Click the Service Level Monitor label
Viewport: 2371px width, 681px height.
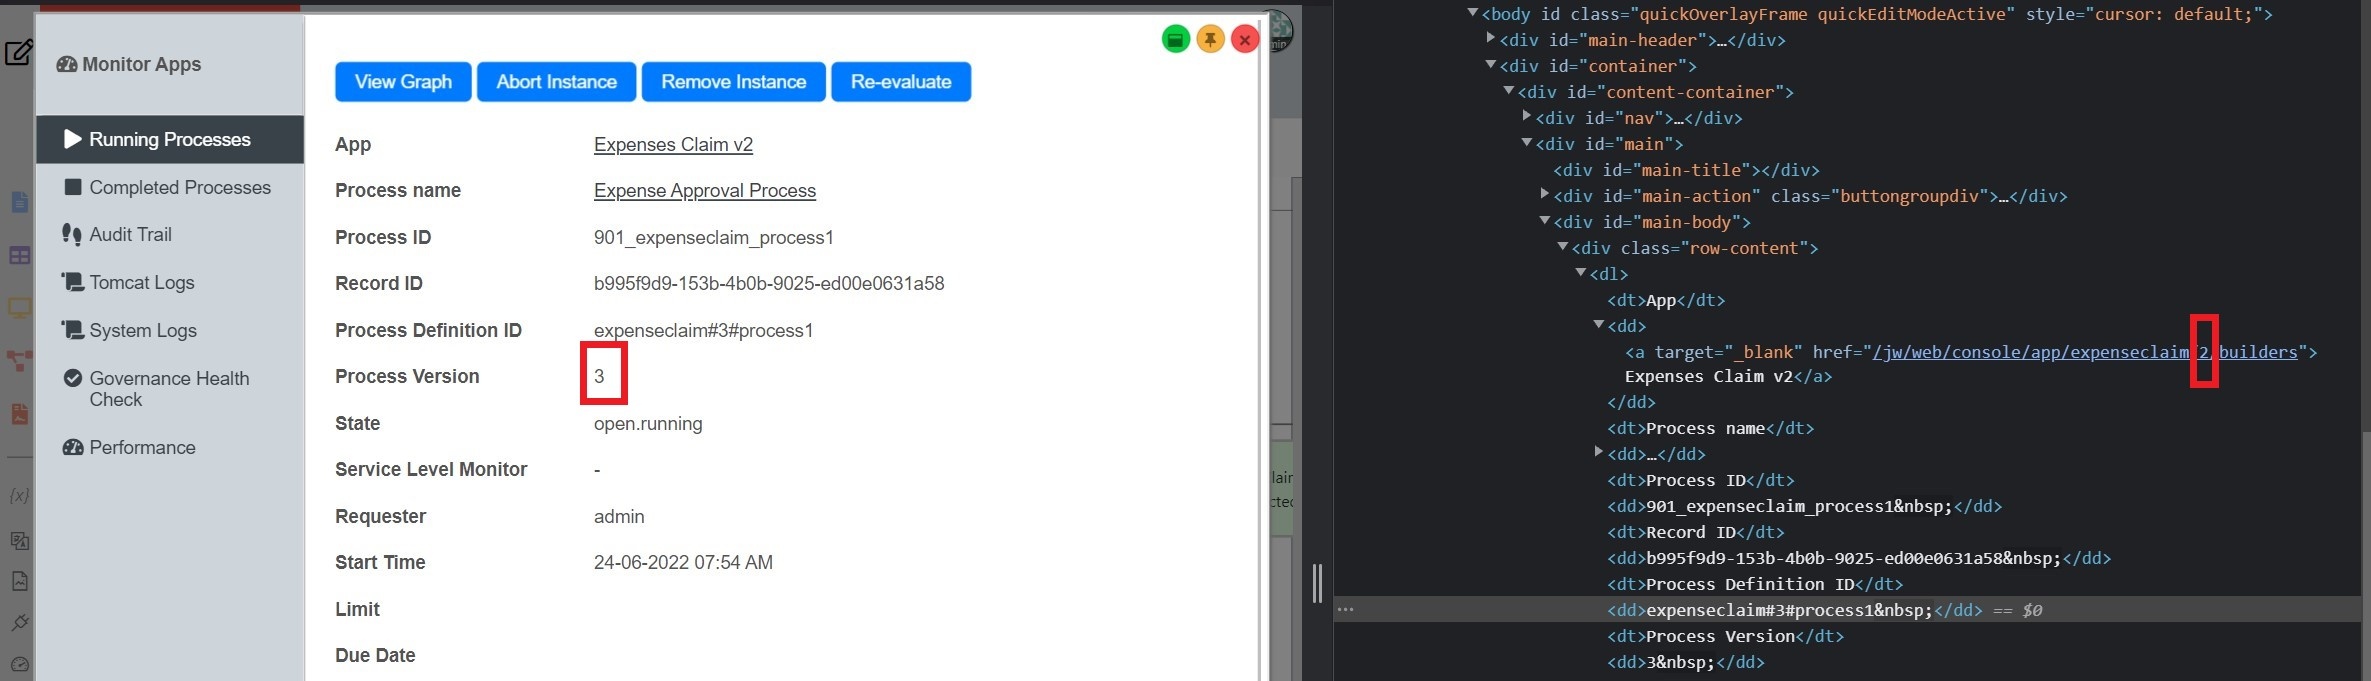click(x=431, y=469)
